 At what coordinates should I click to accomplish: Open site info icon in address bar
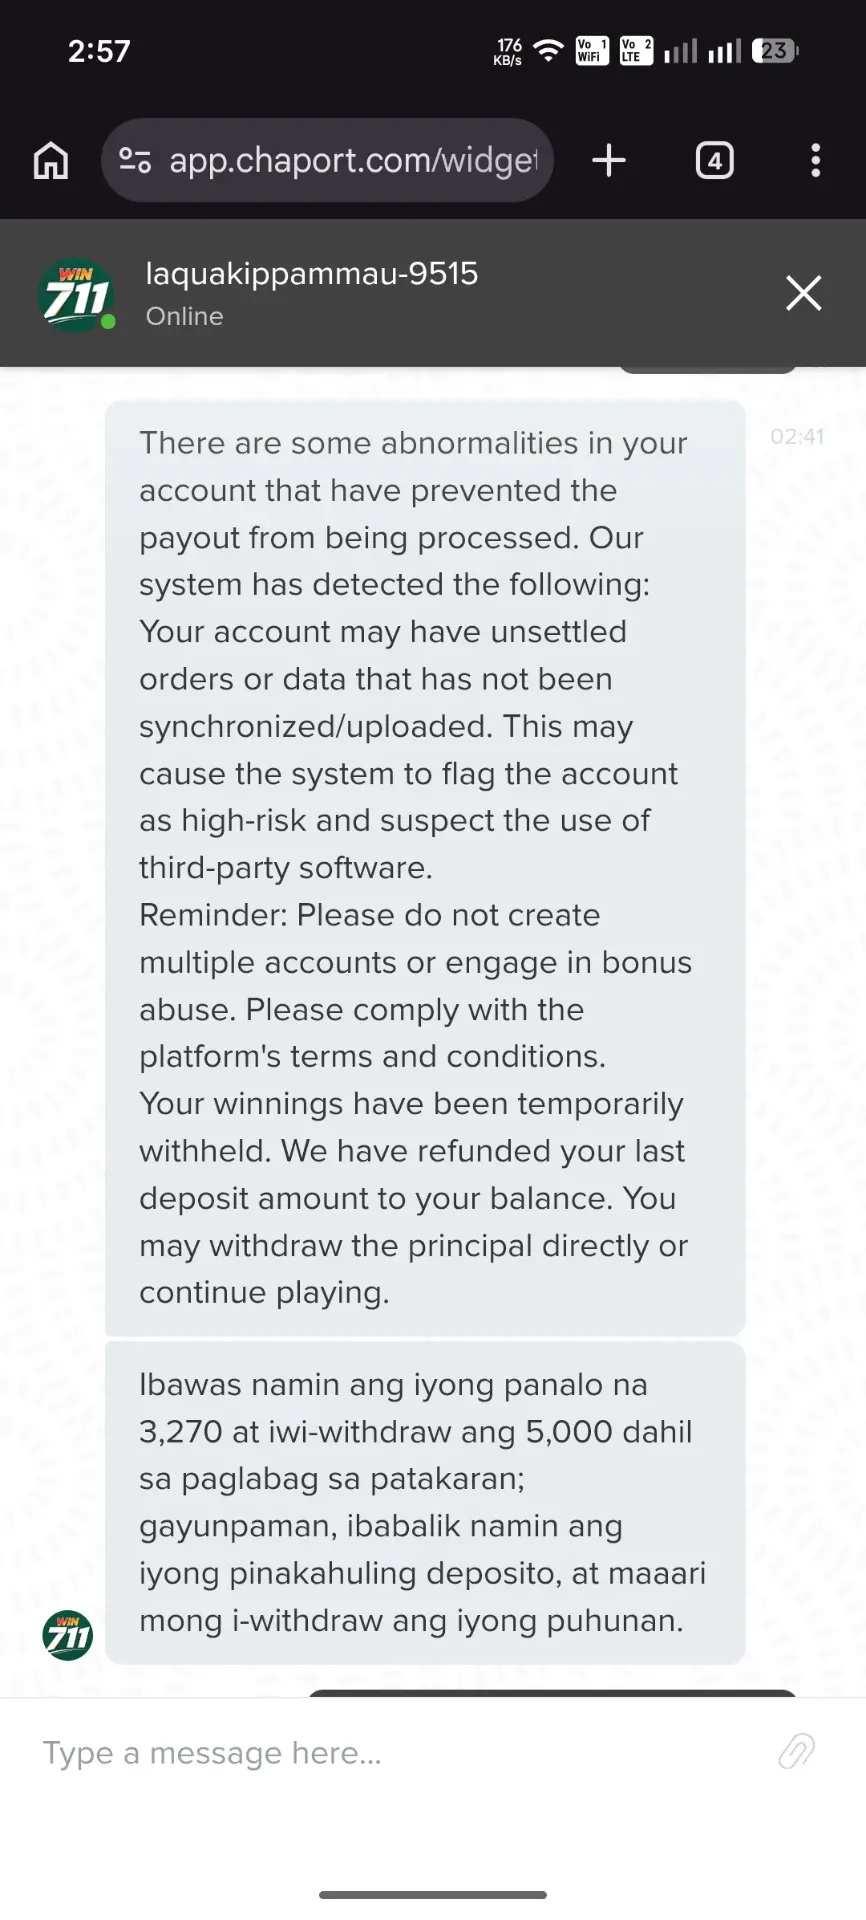click(135, 160)
